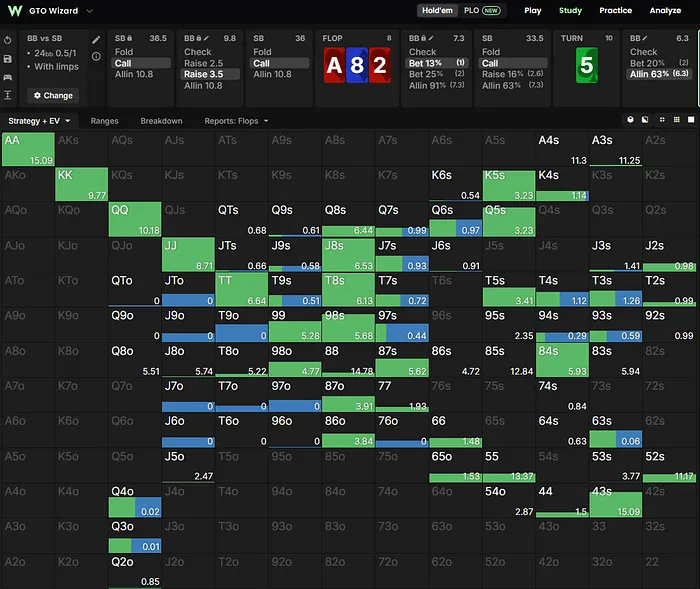Click the segmented circle view icon
700x589 pixels.
click(x=662, y=120)
